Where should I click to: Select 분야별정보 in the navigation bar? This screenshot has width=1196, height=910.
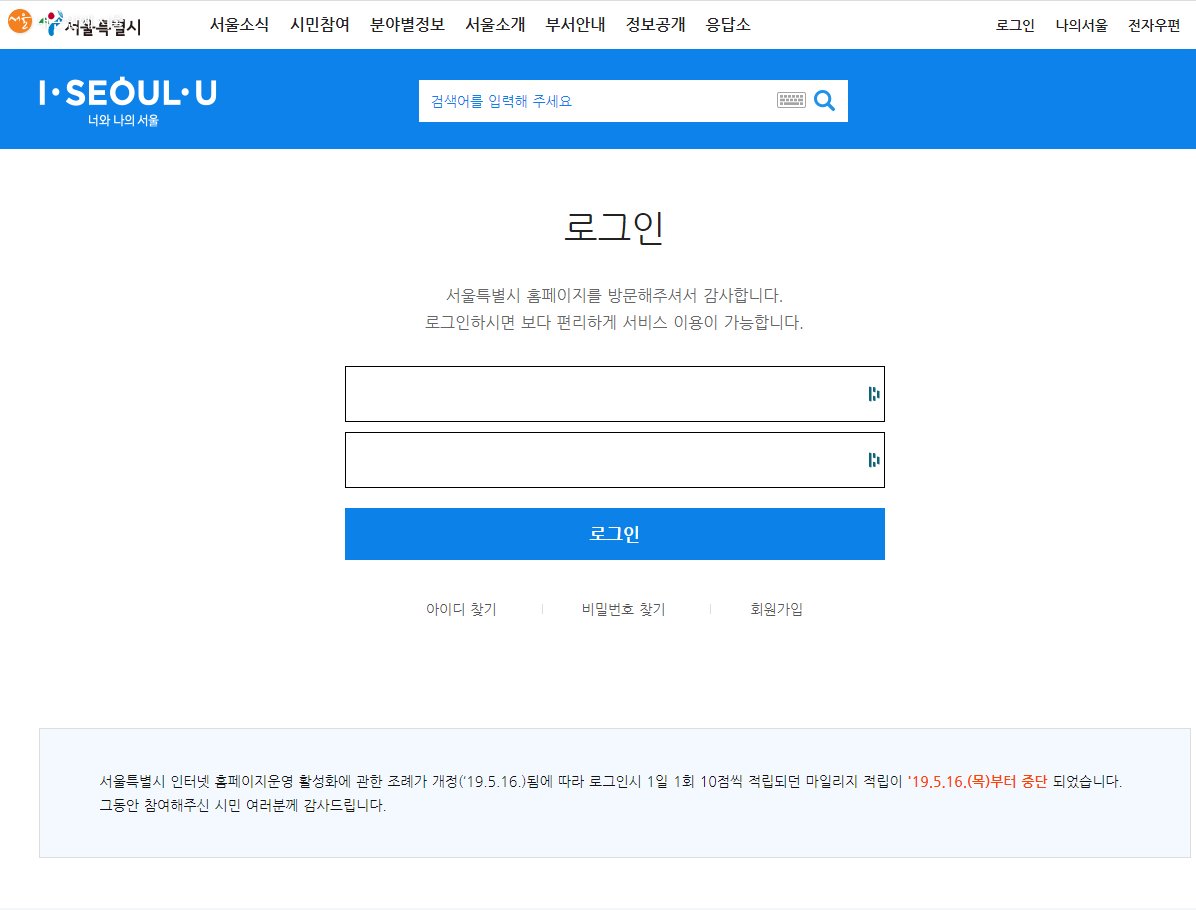pyautogui.click(x=407, y=25)
